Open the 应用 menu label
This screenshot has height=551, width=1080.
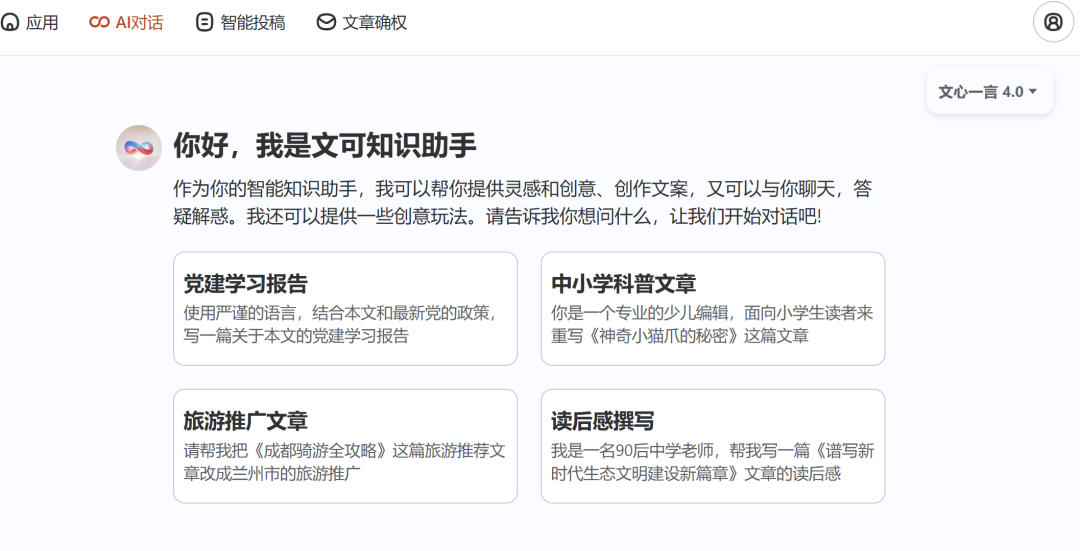(x=42, y=23)
